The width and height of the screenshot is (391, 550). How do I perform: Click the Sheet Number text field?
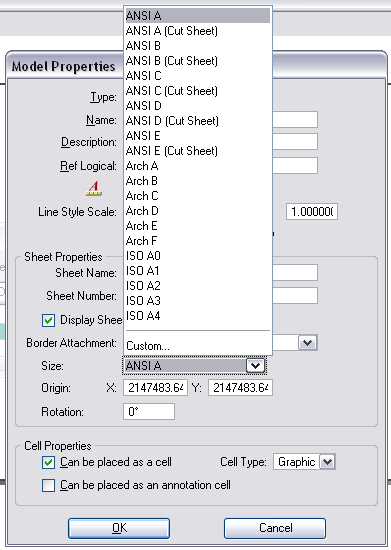pos(295,296)
